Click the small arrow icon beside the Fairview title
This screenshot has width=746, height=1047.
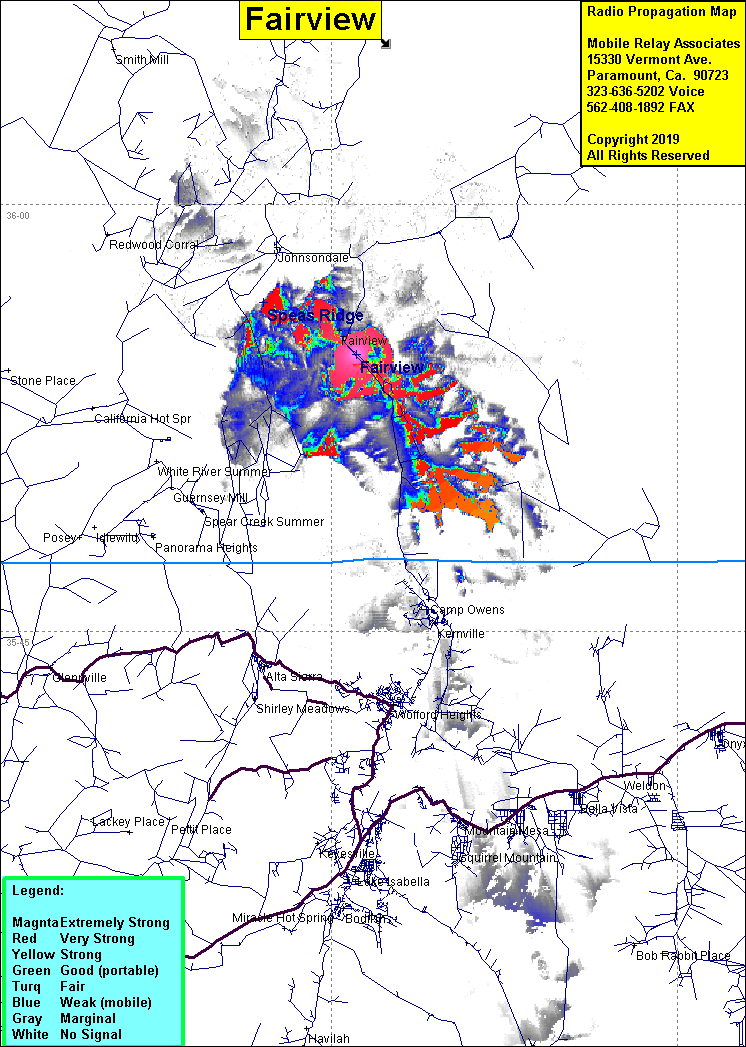pyautogui.click(x=386, y=43)
